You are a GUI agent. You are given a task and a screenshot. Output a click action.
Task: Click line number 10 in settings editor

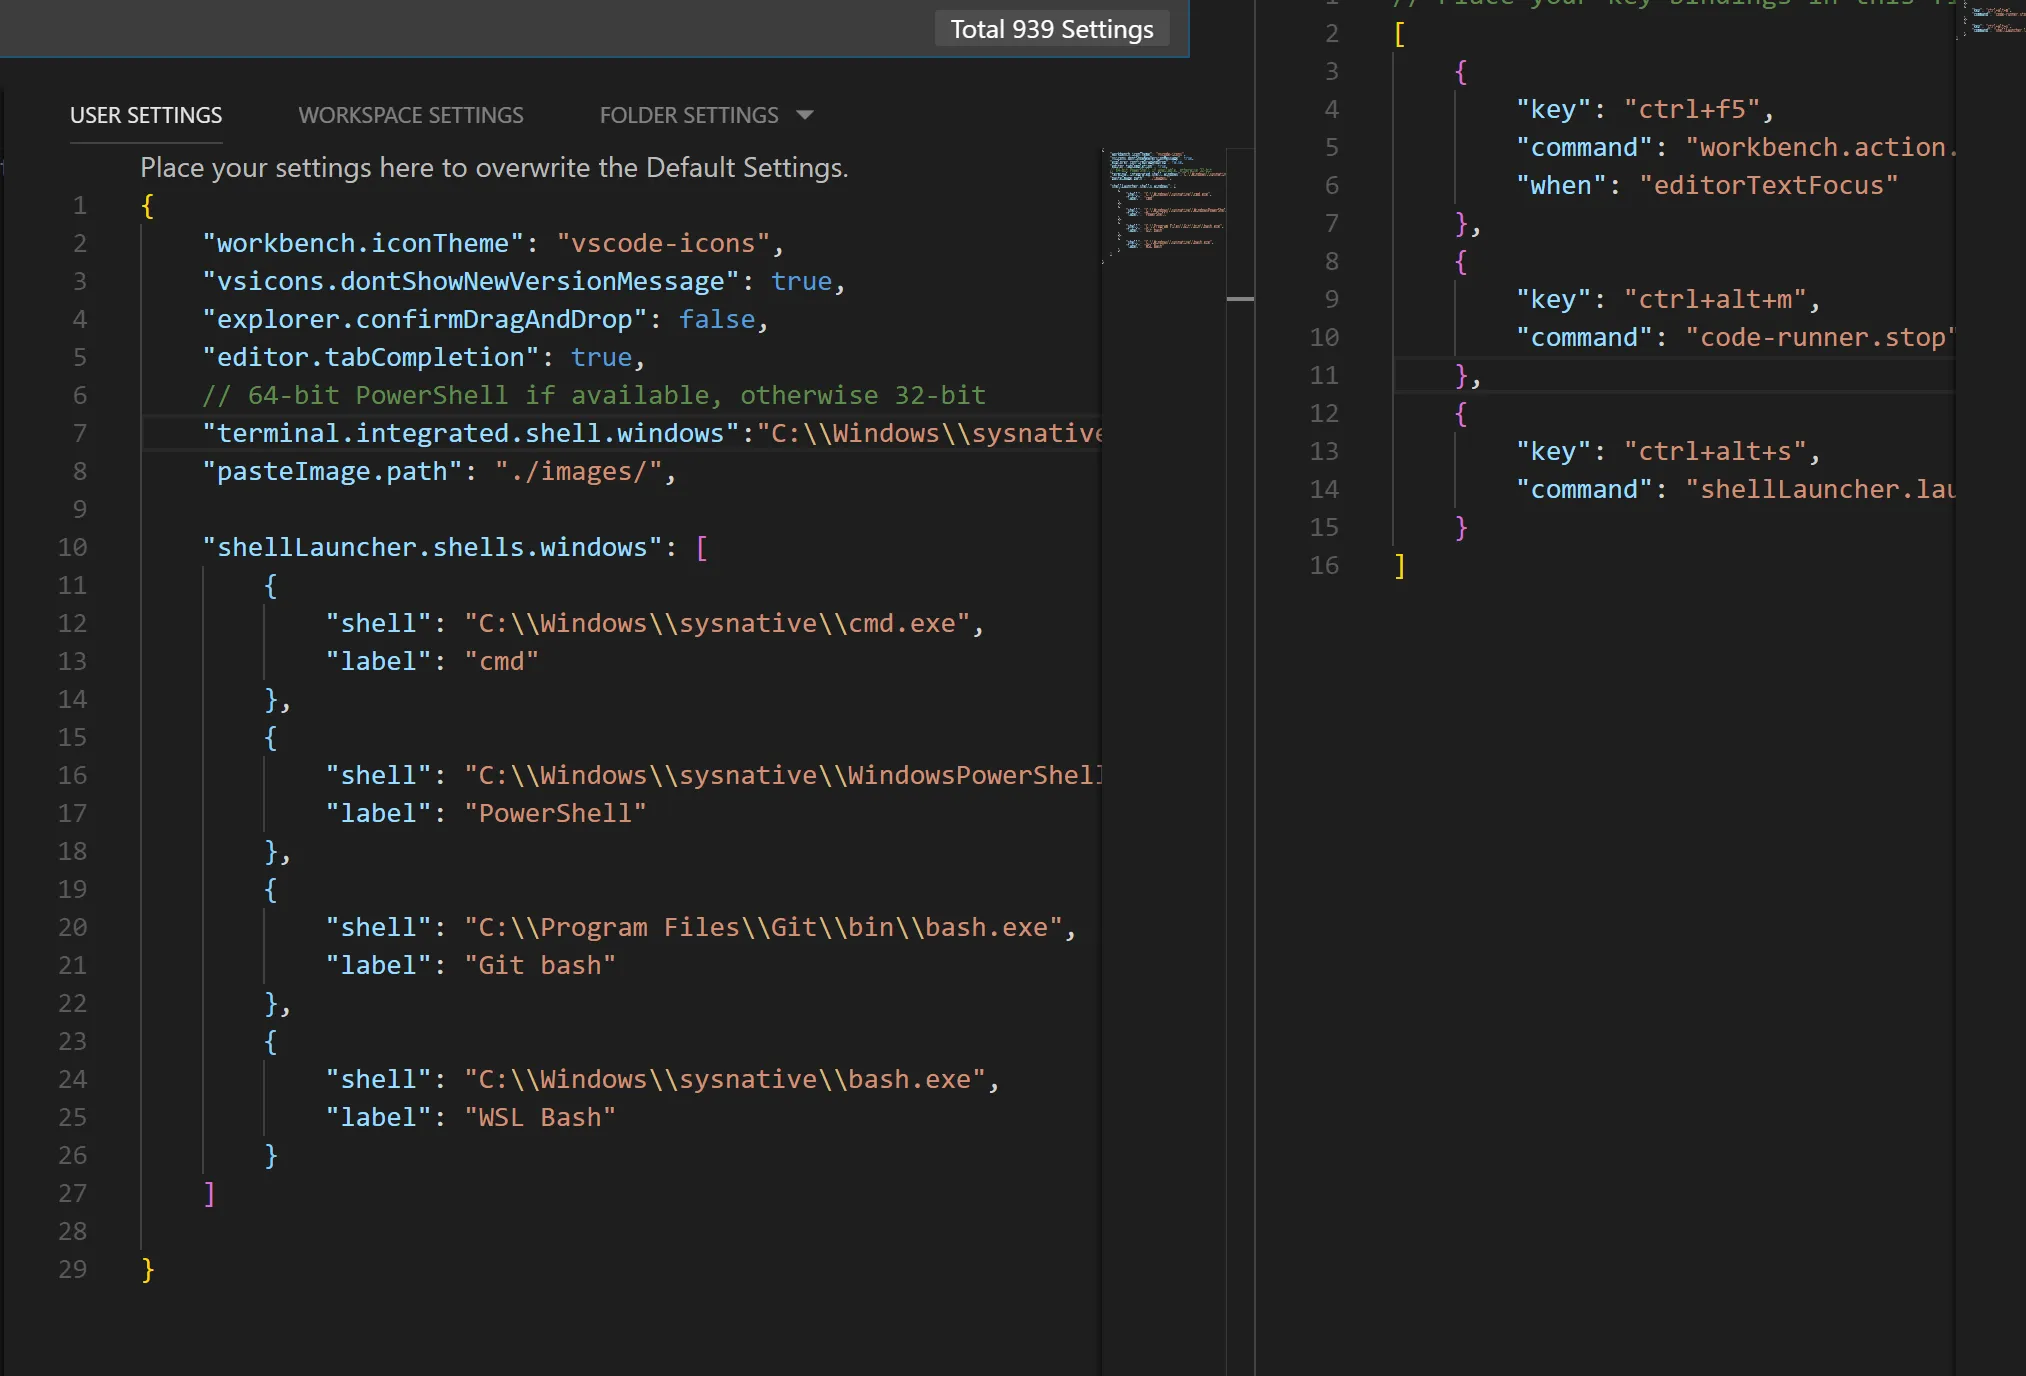73,547
